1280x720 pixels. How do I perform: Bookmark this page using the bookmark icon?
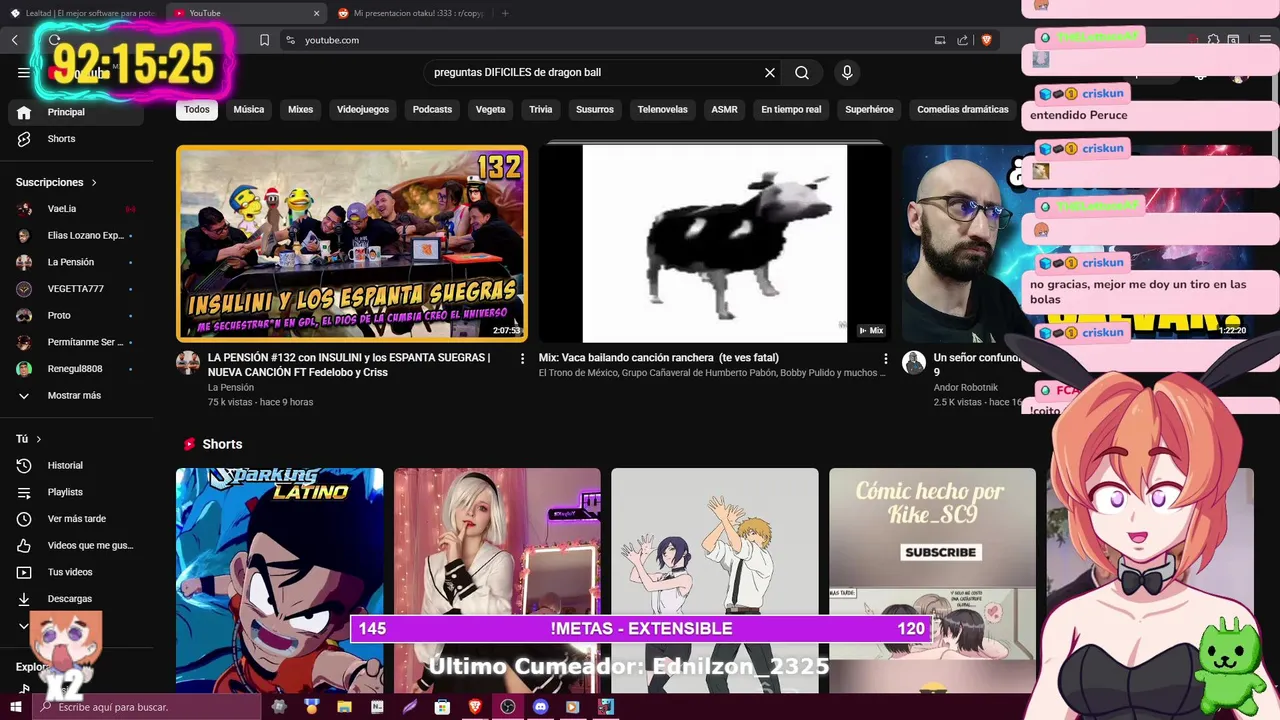point(264,40)
